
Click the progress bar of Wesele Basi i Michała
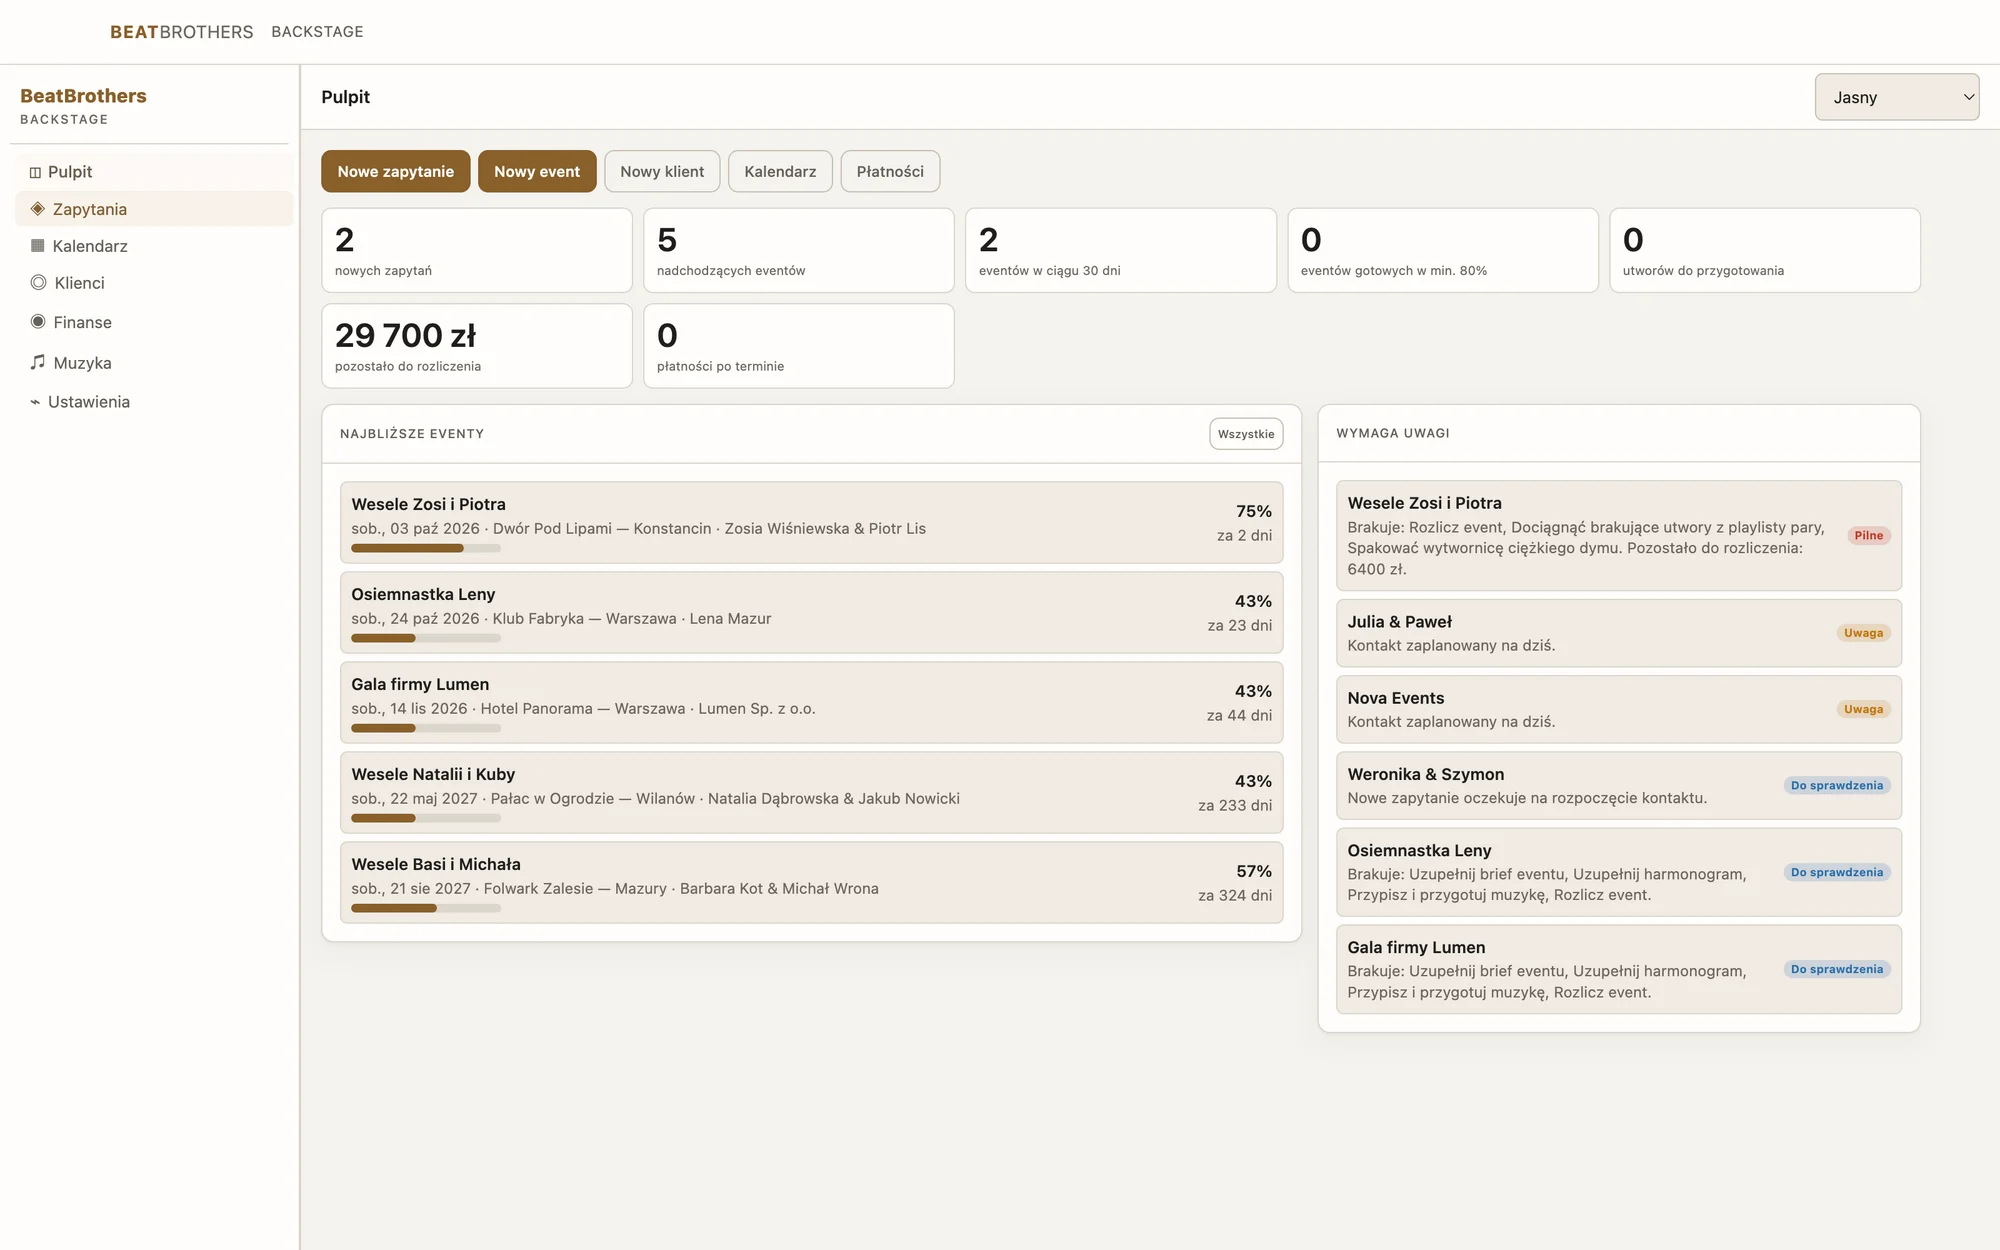click(426, 908)
